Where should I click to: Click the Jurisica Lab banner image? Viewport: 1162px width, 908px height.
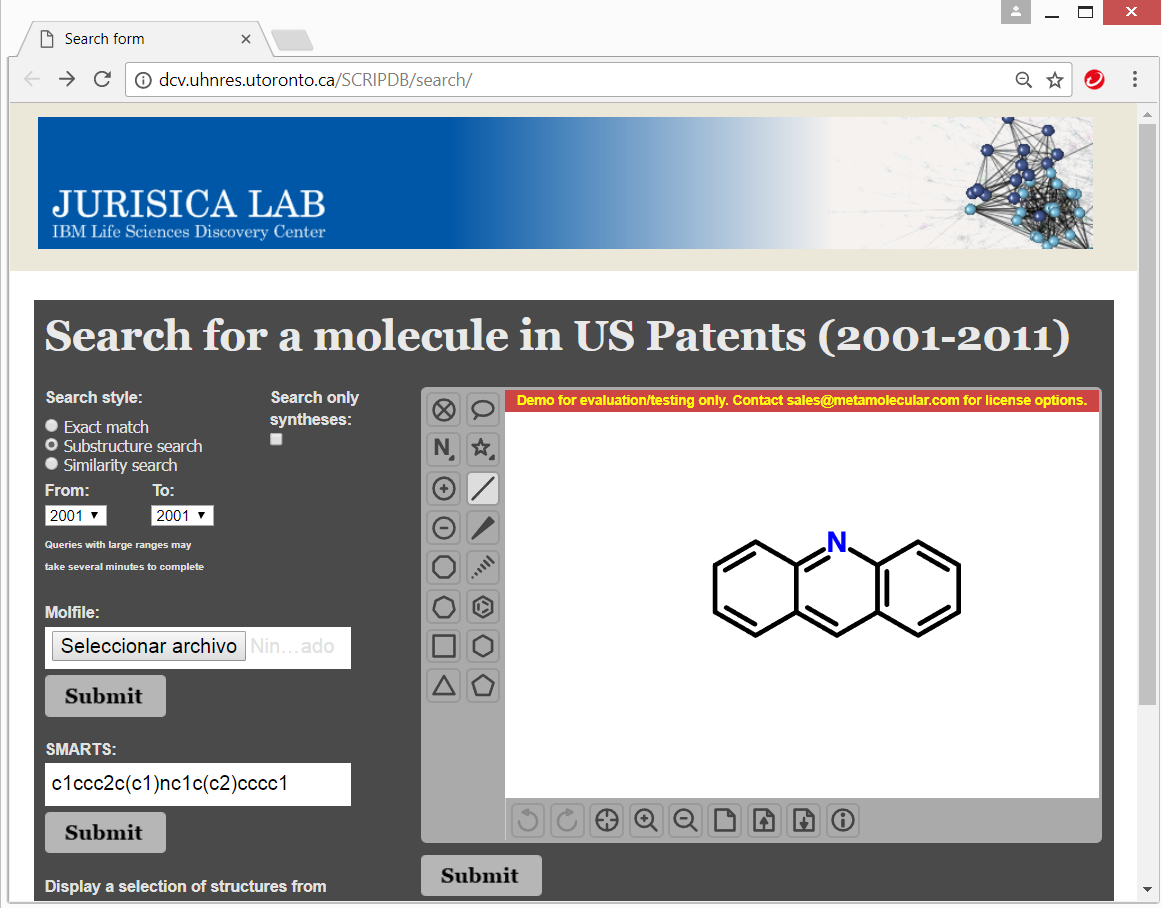tap(565, 183)
